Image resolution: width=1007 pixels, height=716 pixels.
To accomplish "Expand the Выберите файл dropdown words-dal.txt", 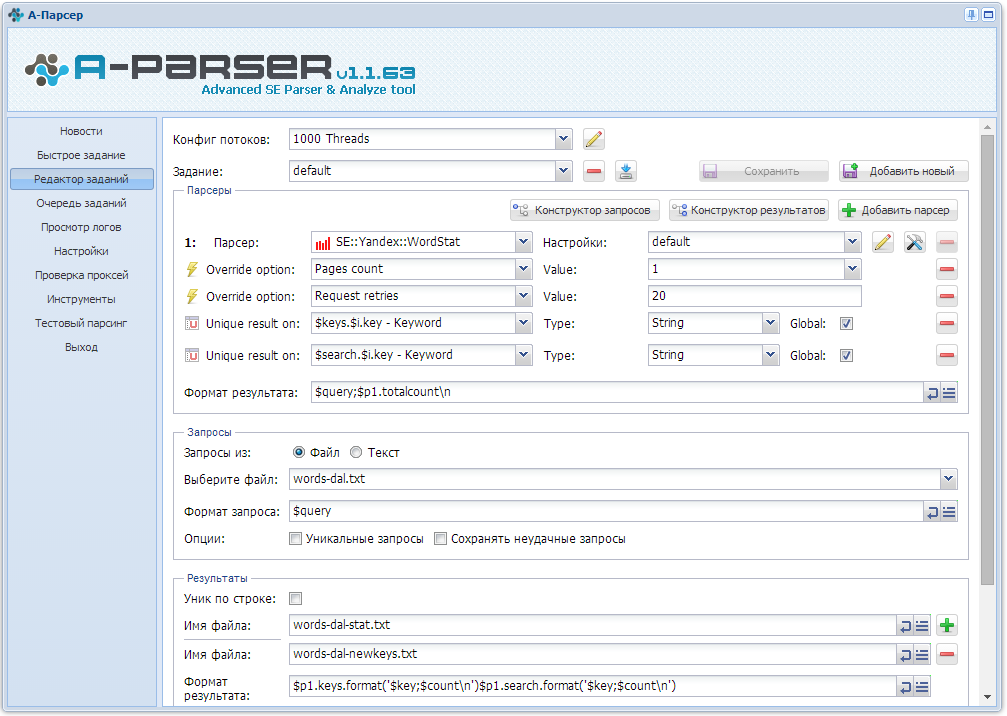I will tap(949, 479).
